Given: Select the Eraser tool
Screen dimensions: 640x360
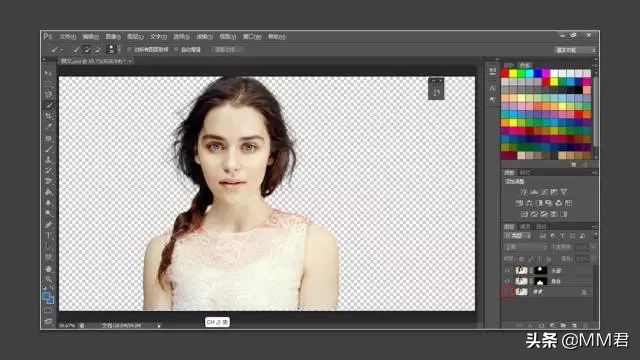Looking at the screenshot, I should [x=48, y=181].
